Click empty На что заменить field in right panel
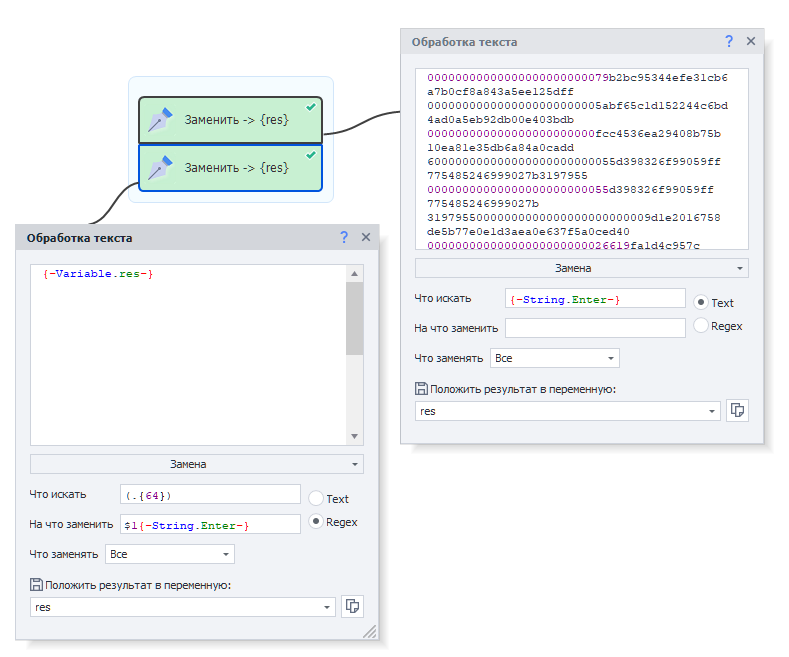Image resolution: width=789 pixels, height=657 pixels. [595, 328]
